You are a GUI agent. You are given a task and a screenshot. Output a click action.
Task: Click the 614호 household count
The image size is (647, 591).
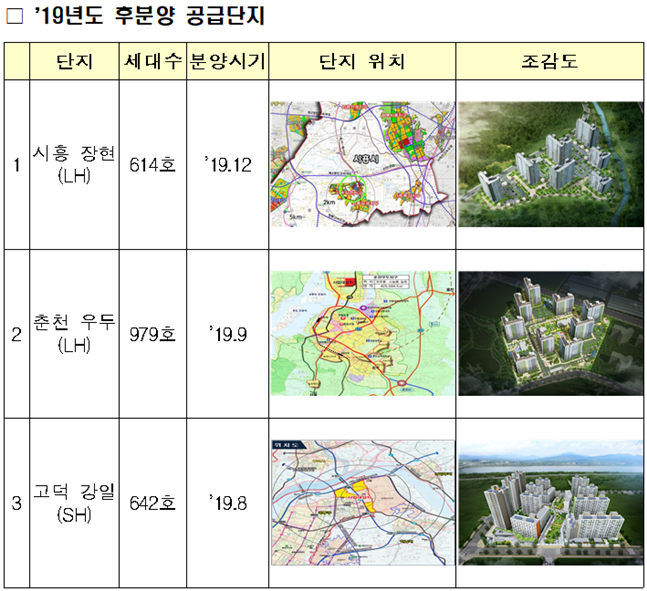pyautogui.click(x=153, y=165)
